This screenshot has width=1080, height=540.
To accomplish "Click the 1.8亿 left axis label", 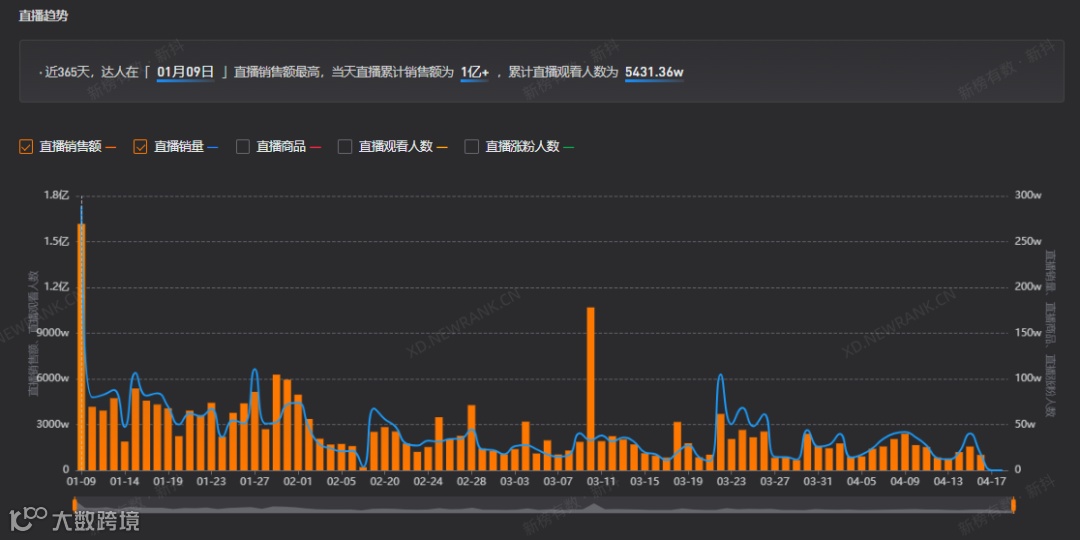I will (x=58, y=196).
